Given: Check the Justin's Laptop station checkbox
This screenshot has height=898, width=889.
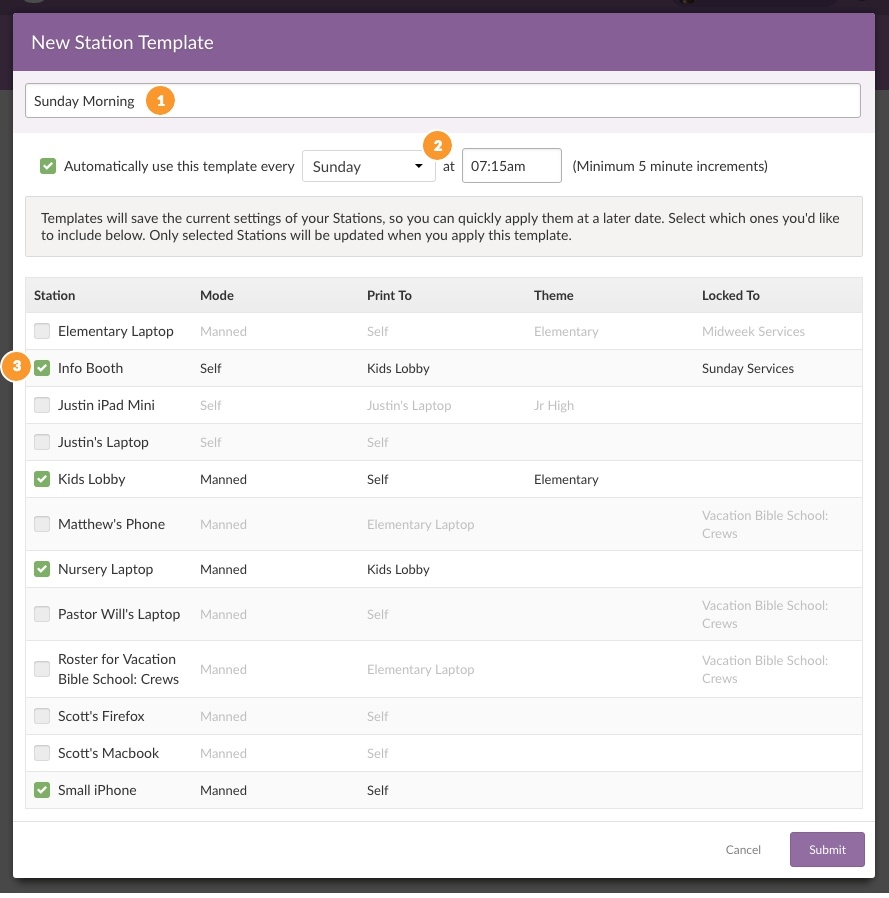Looking at the screenshot, I should (x=42, y=442).
